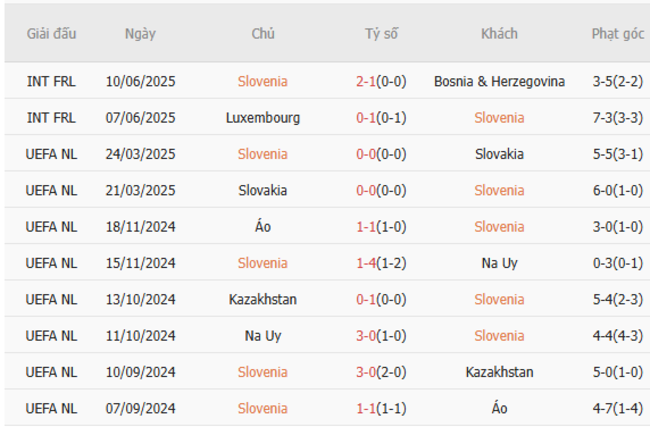
Task: Click the 7-3(3-3) corner kick stat
Action: click(617, 118)
